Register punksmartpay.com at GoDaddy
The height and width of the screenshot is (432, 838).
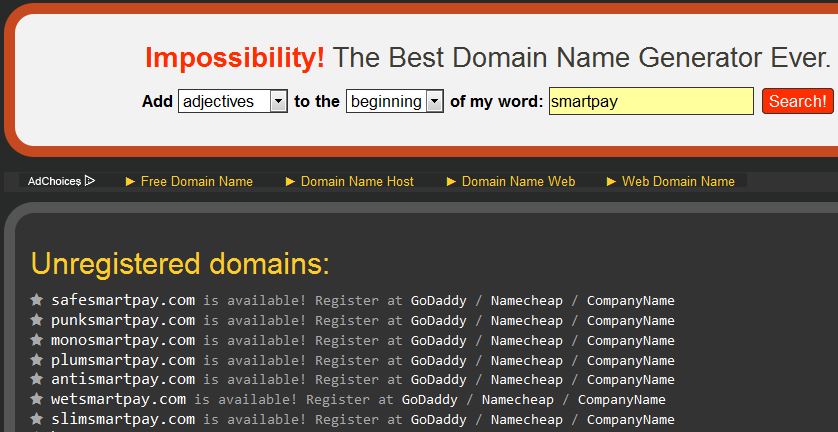coord(438,321)
